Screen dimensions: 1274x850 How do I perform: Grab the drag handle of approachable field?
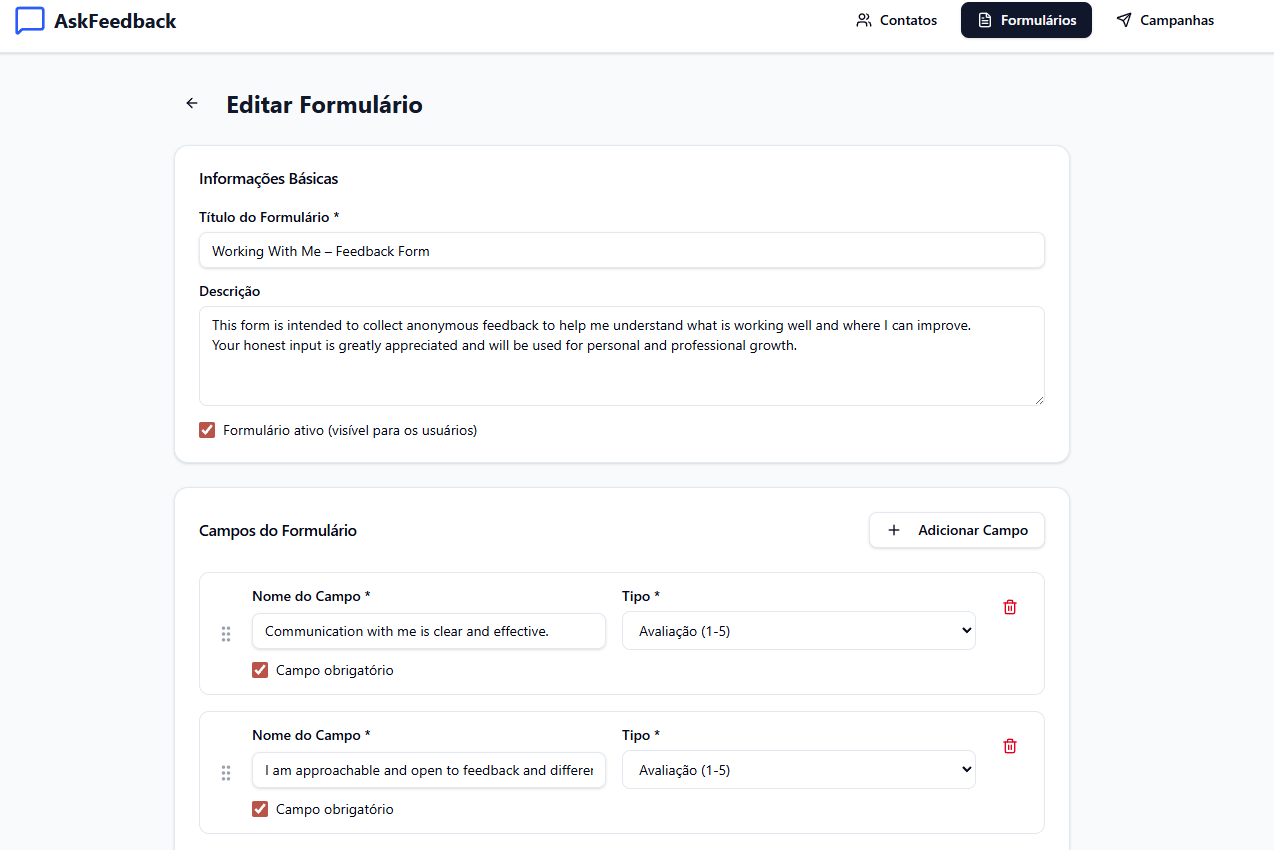pyautogui.click(x=226, y=773)
